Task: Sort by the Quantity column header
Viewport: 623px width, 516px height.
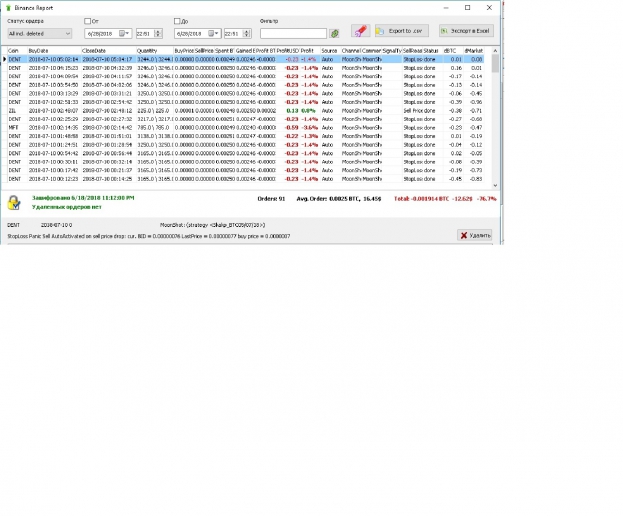Action: click(x=155, y=51)
